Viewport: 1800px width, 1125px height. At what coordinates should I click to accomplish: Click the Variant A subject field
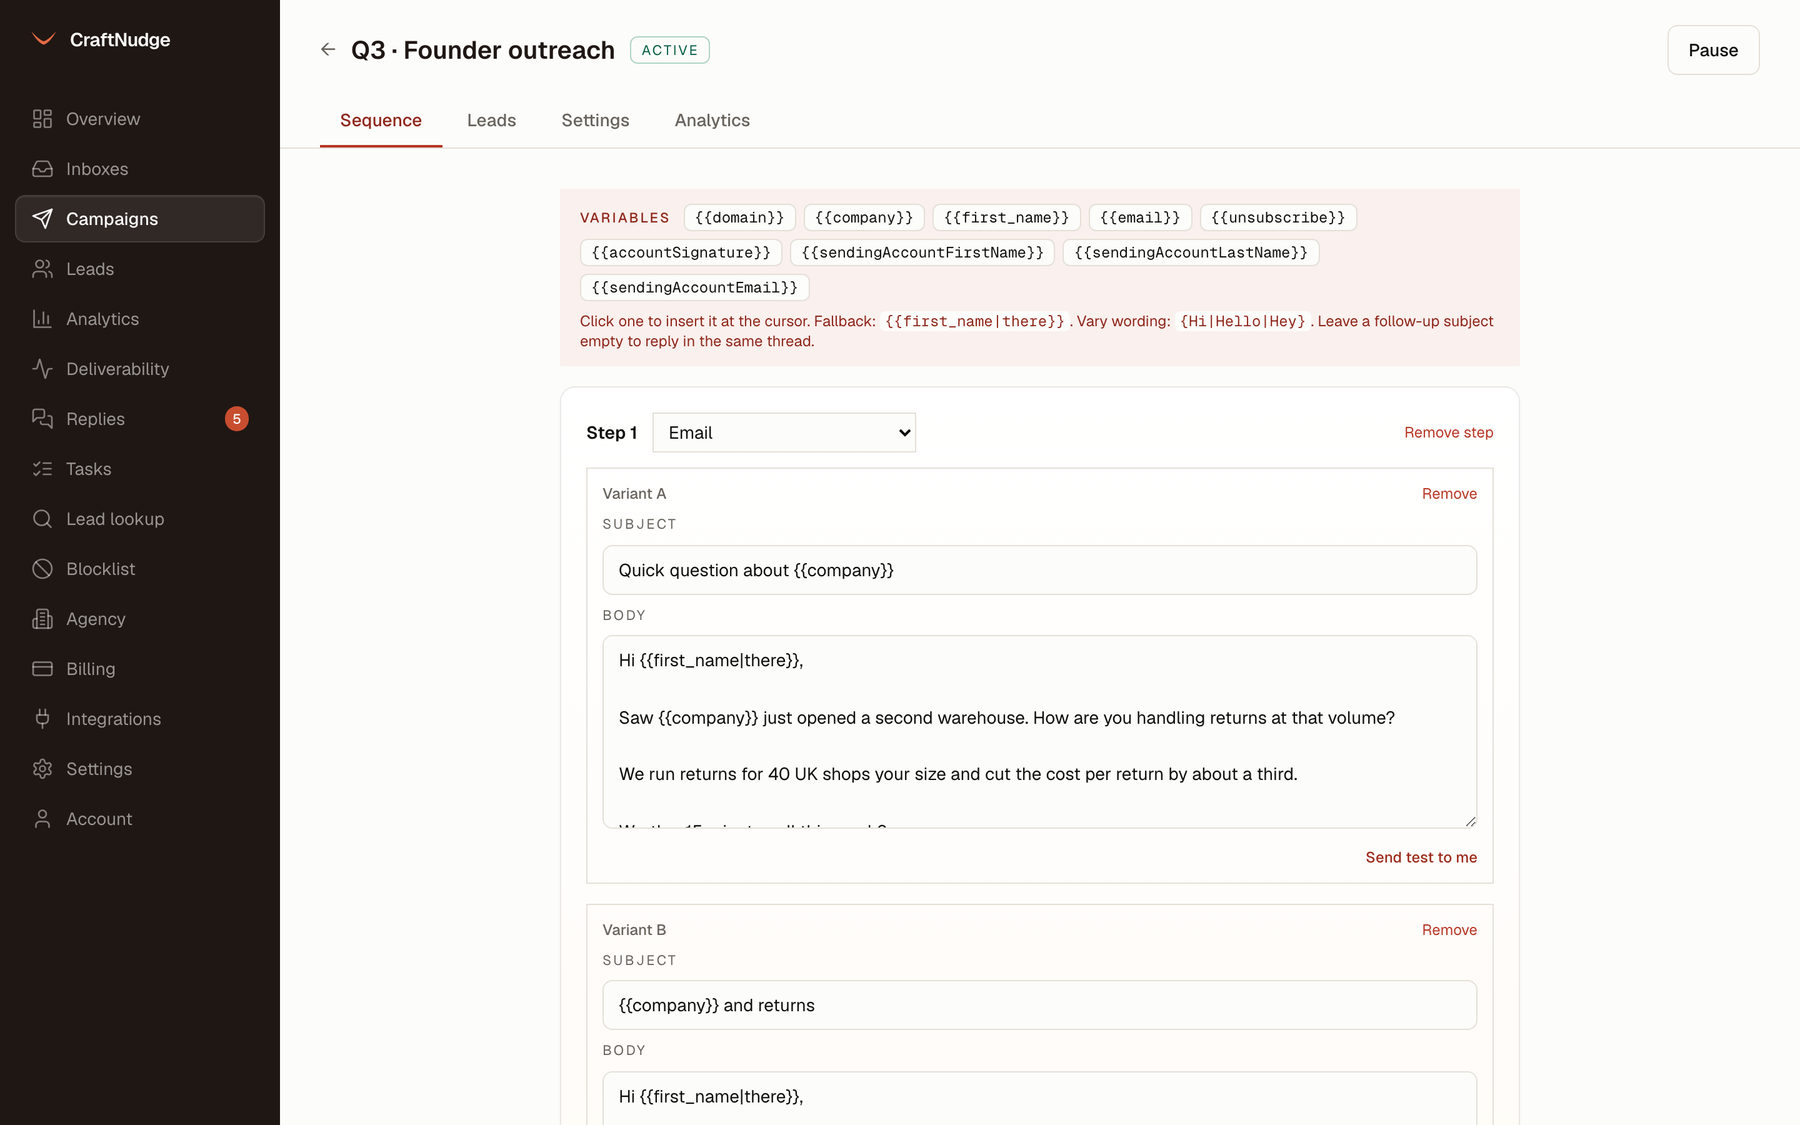click(1039, 570)
